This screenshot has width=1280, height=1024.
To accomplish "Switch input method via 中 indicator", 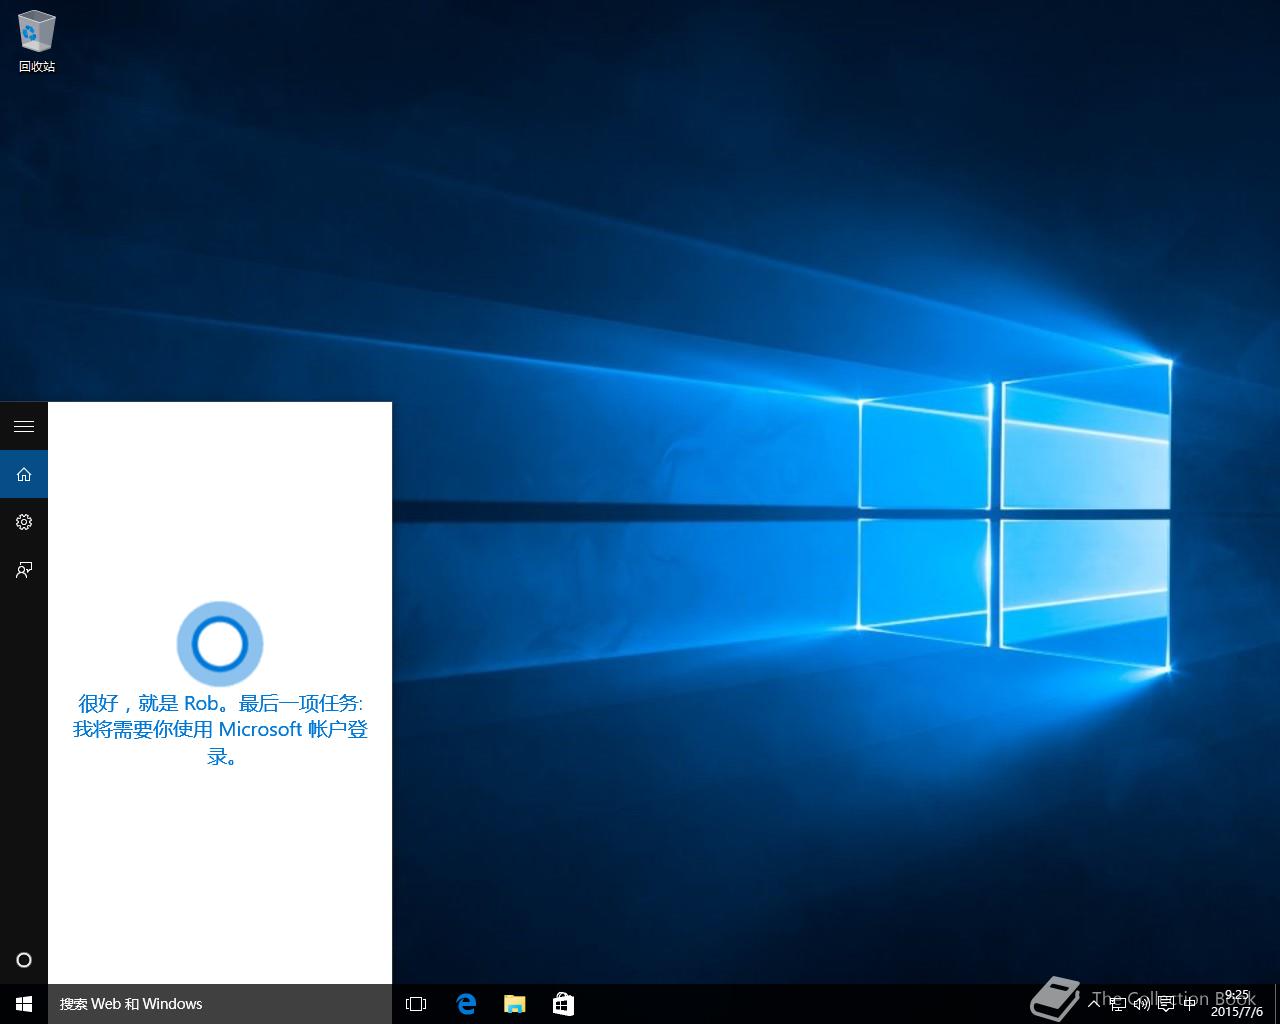I will [x=1190, y=1004].
